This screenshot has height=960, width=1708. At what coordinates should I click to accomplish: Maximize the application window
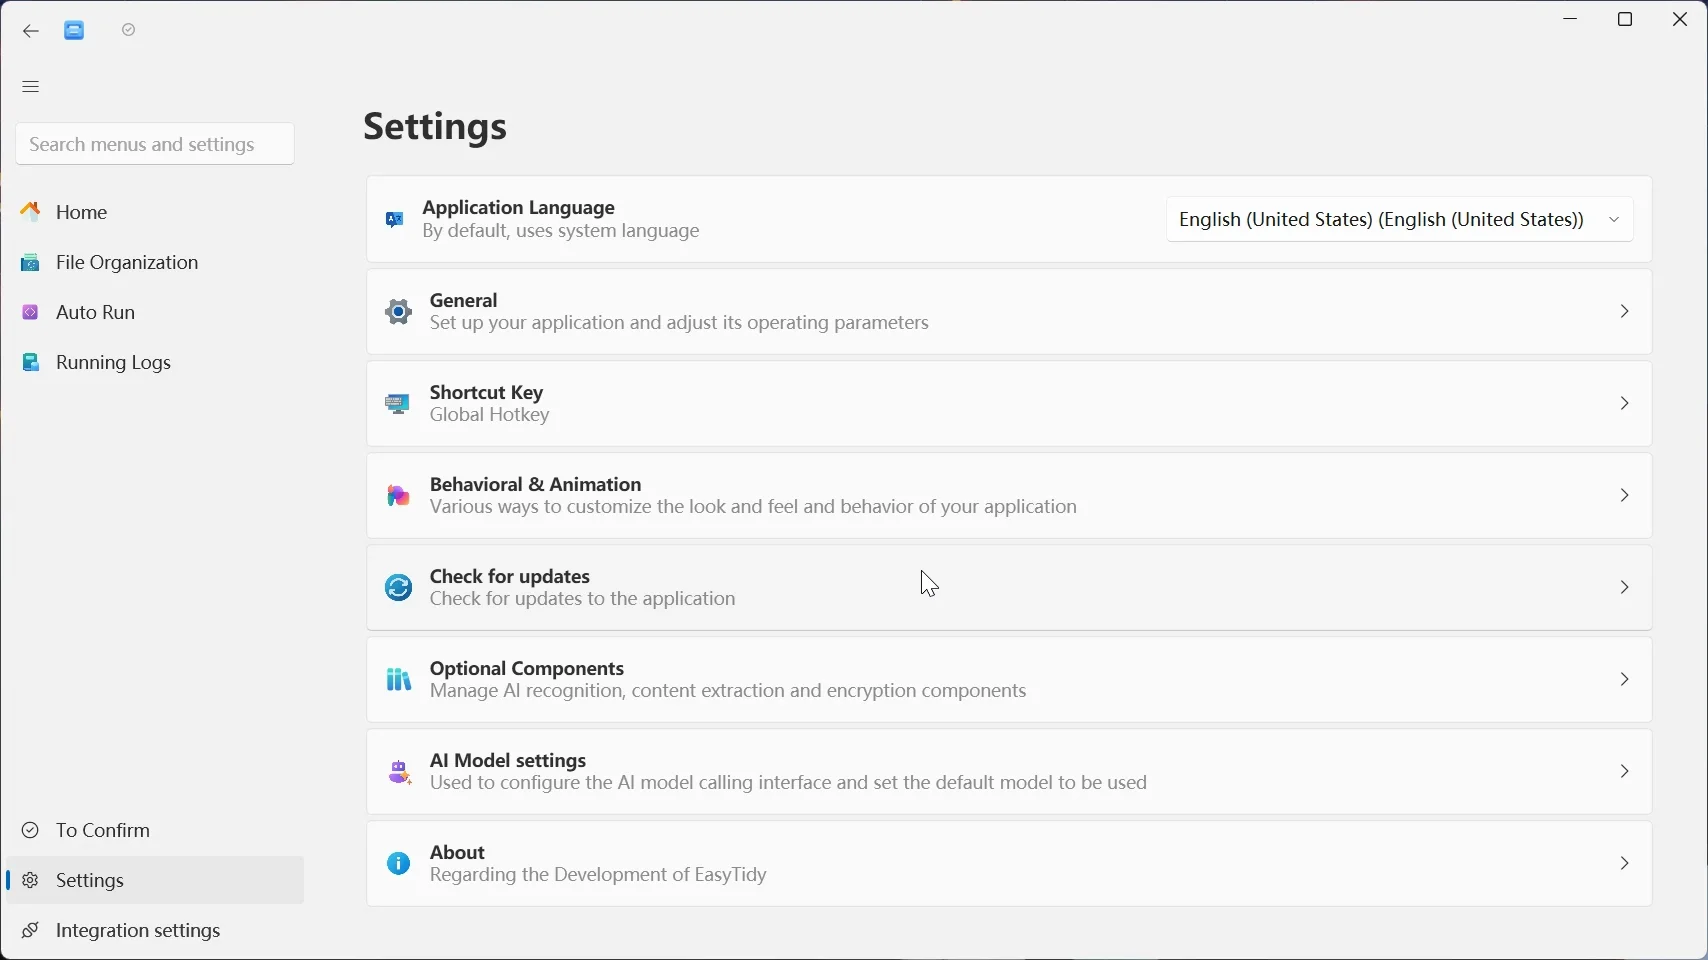tap(1626, 20)
